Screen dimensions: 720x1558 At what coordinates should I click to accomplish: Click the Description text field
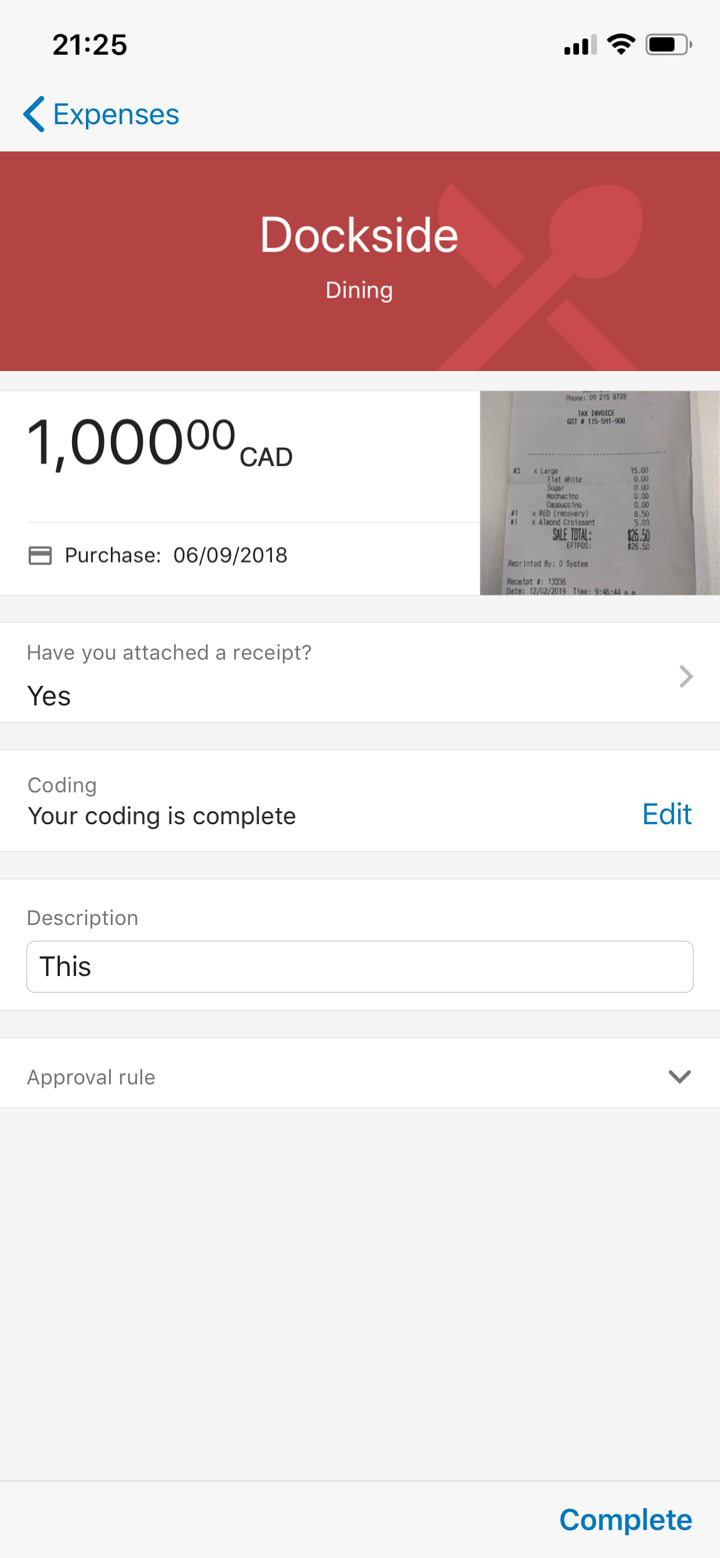pos(360,966)
